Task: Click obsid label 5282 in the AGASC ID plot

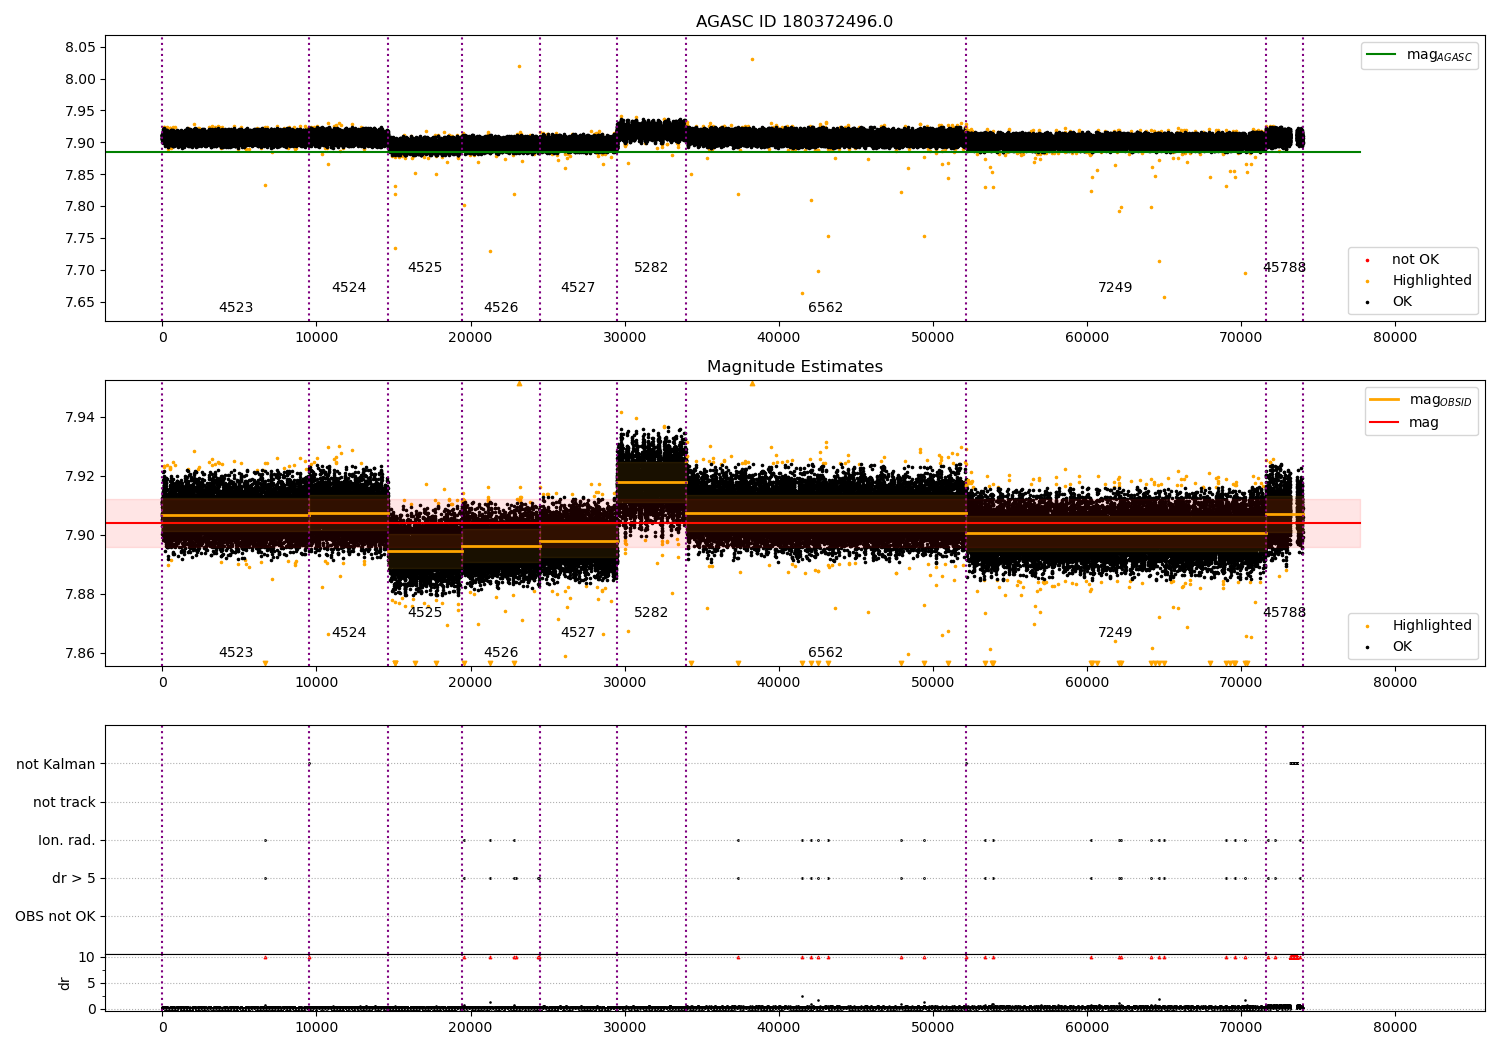Action: [x=651, y=268]
